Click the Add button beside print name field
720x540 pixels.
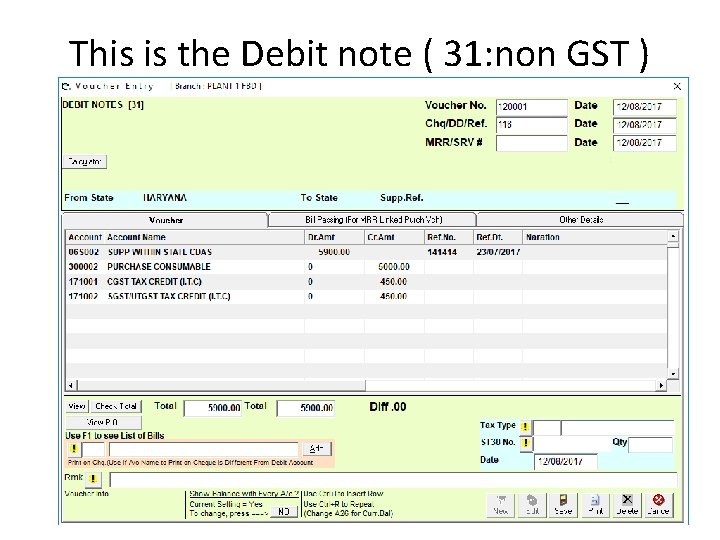[x=317, y=449]
